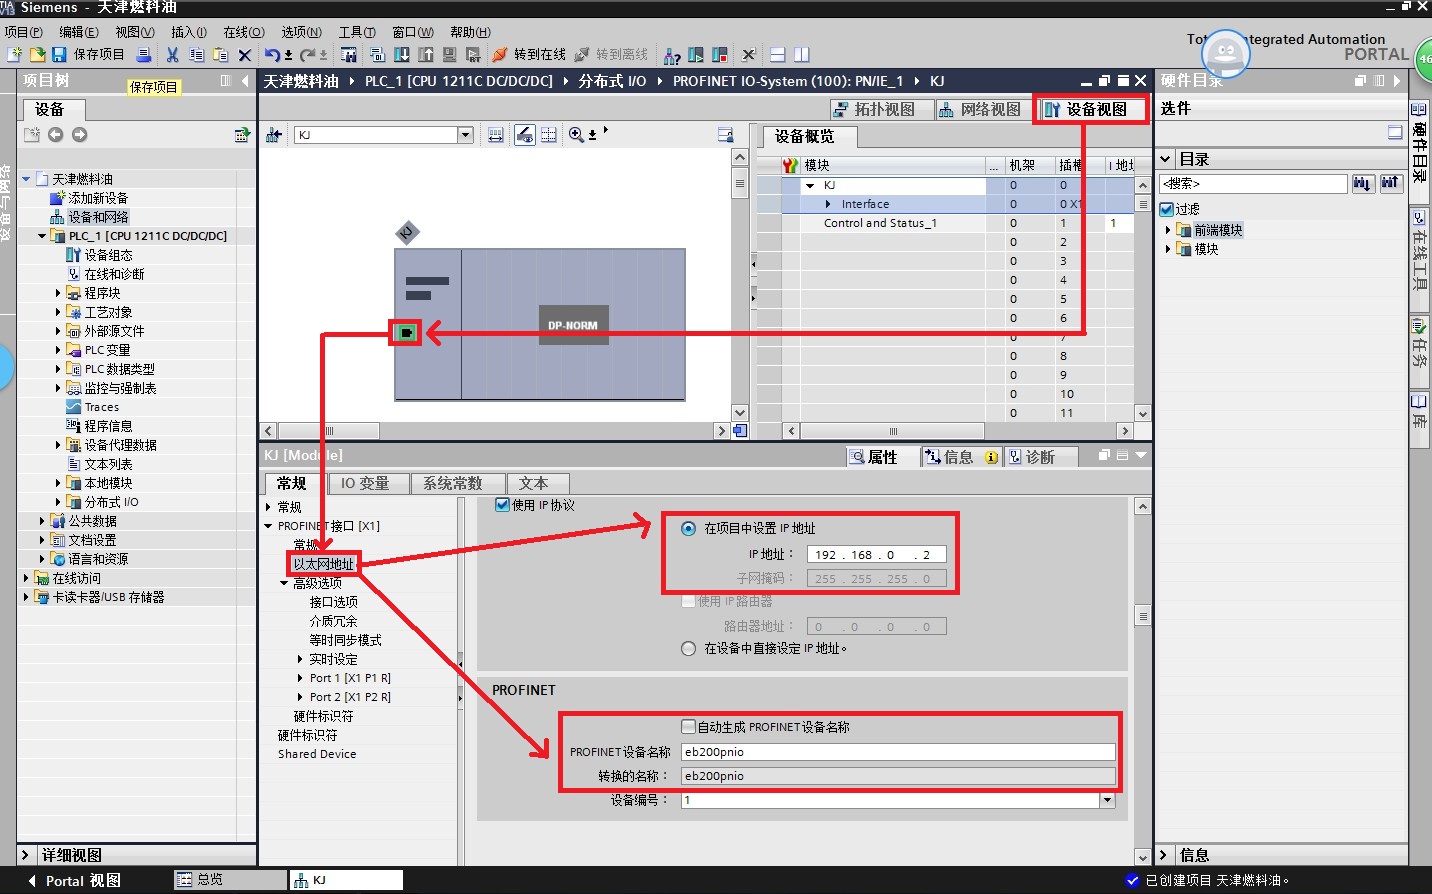Viewport: 1432px width, 894px height.
Task: Click the PROFINET 设备名称 input field
Action: coord(898,752)
